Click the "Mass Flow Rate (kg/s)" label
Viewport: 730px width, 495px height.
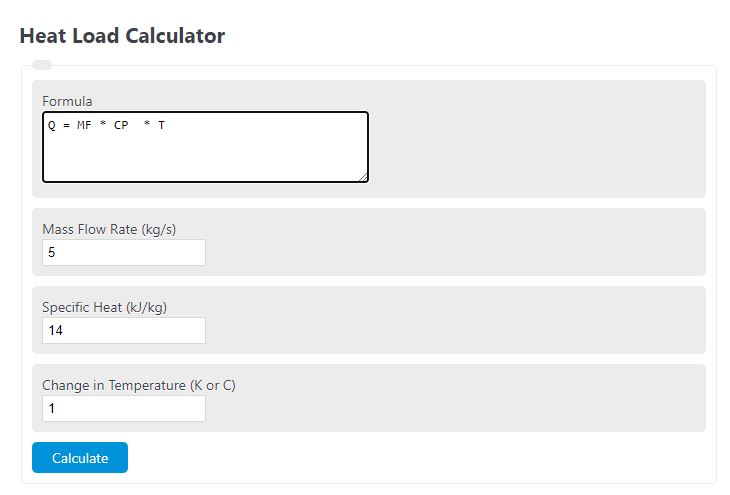(x=109, y=229)
